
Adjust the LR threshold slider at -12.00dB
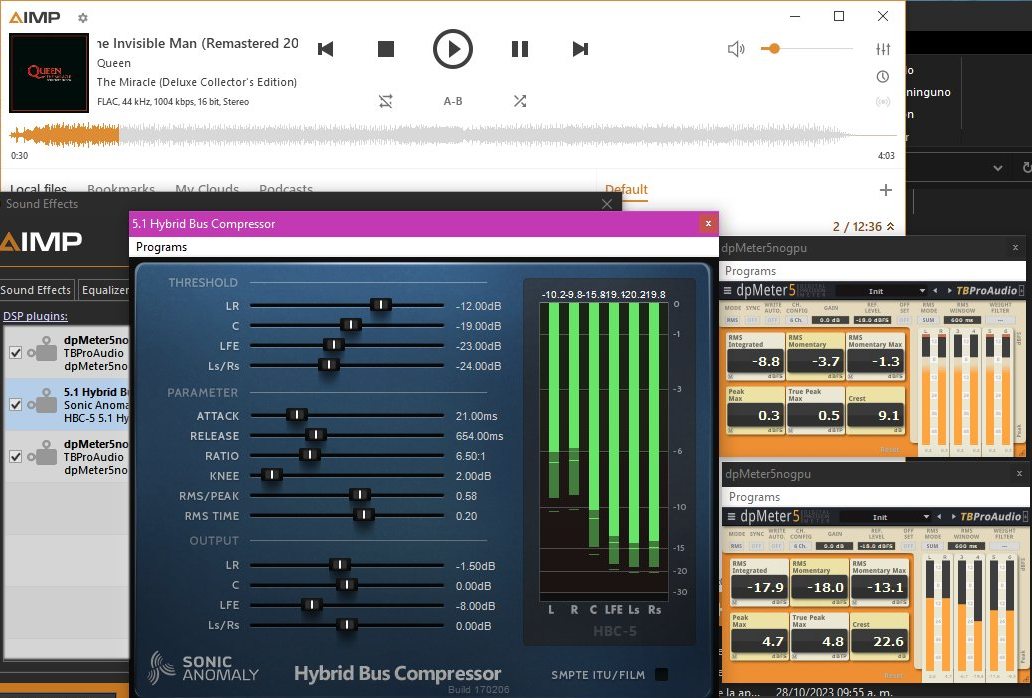pos(381,305)
